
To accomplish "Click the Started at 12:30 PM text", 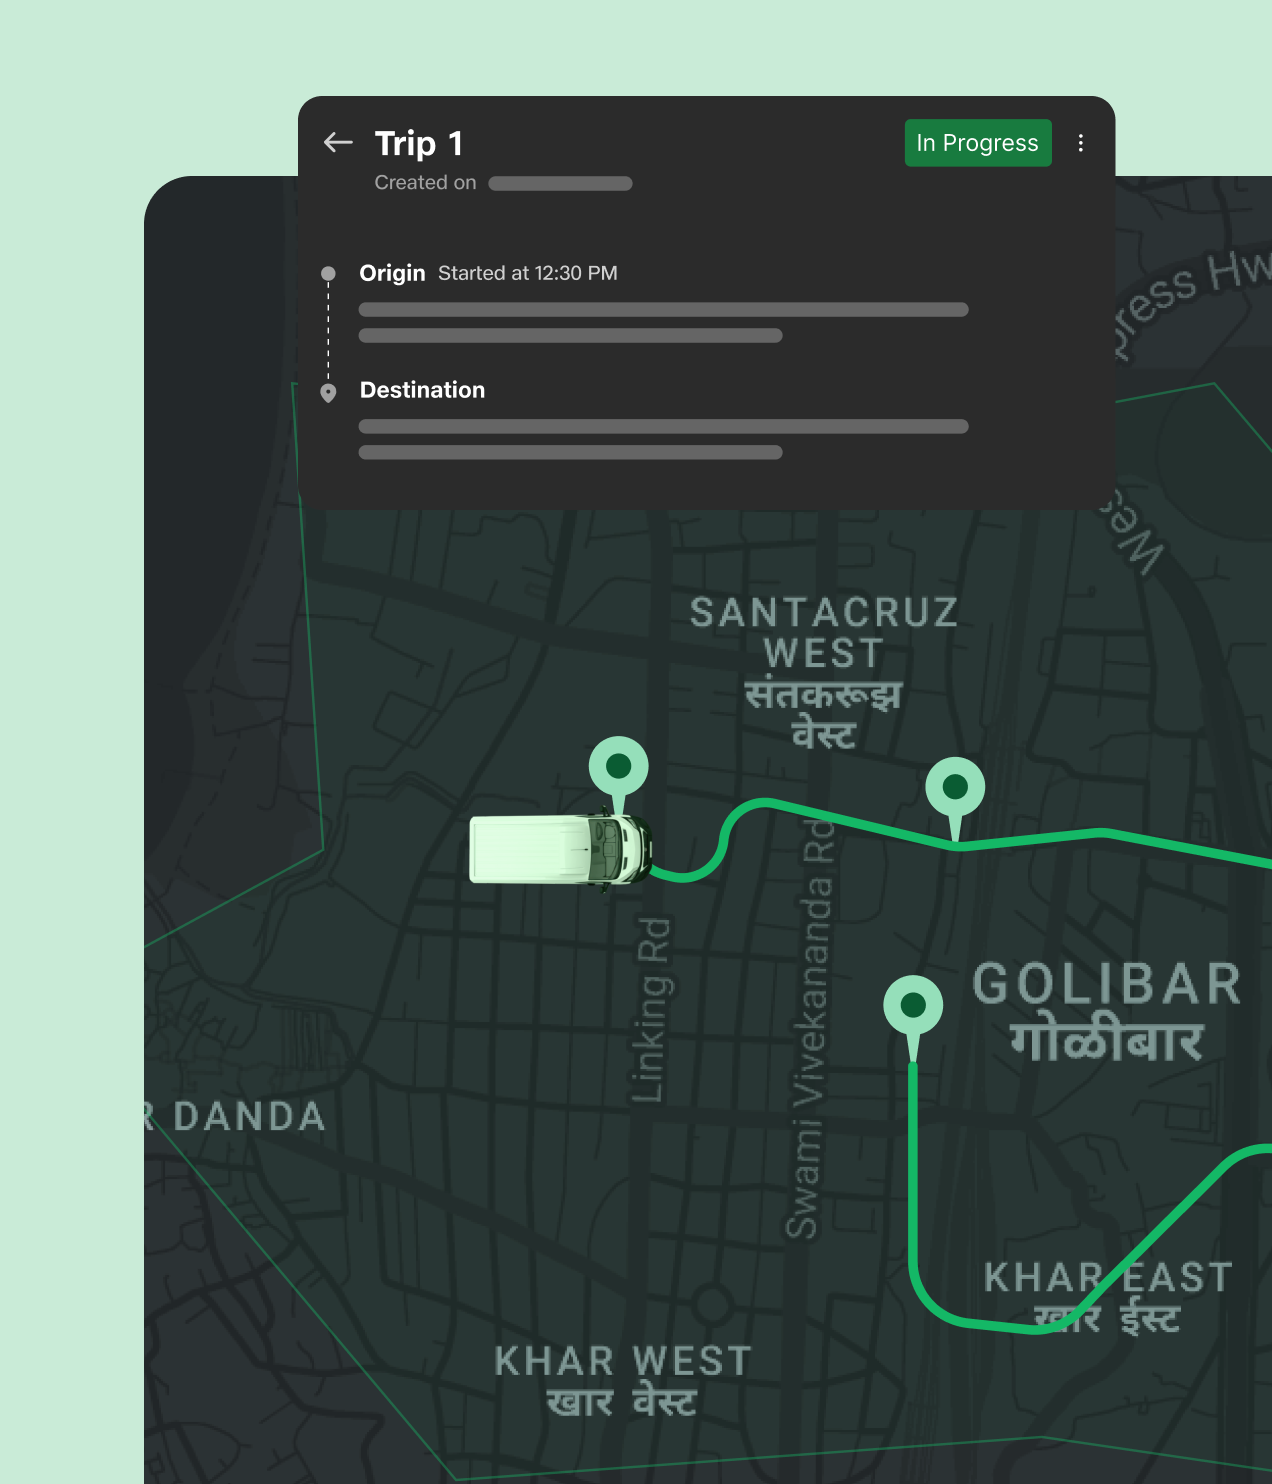I will pyautogui.click(x=527, y=273).
